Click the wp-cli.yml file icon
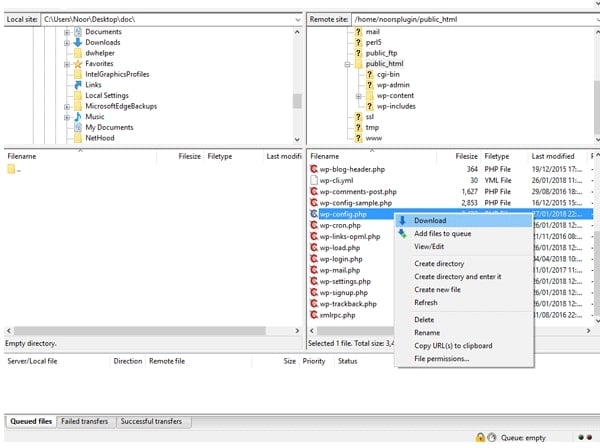Screen dimensions: 600x448 coord(314,180)
